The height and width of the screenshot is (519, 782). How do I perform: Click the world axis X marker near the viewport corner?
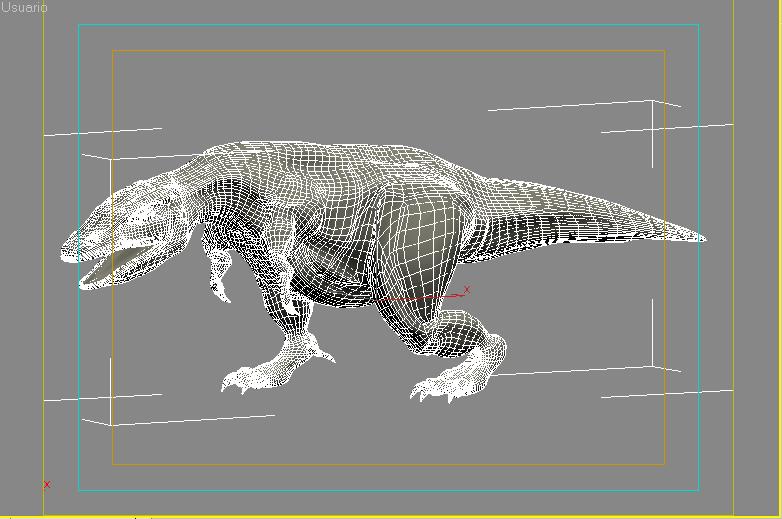click(x=47, y=485)
